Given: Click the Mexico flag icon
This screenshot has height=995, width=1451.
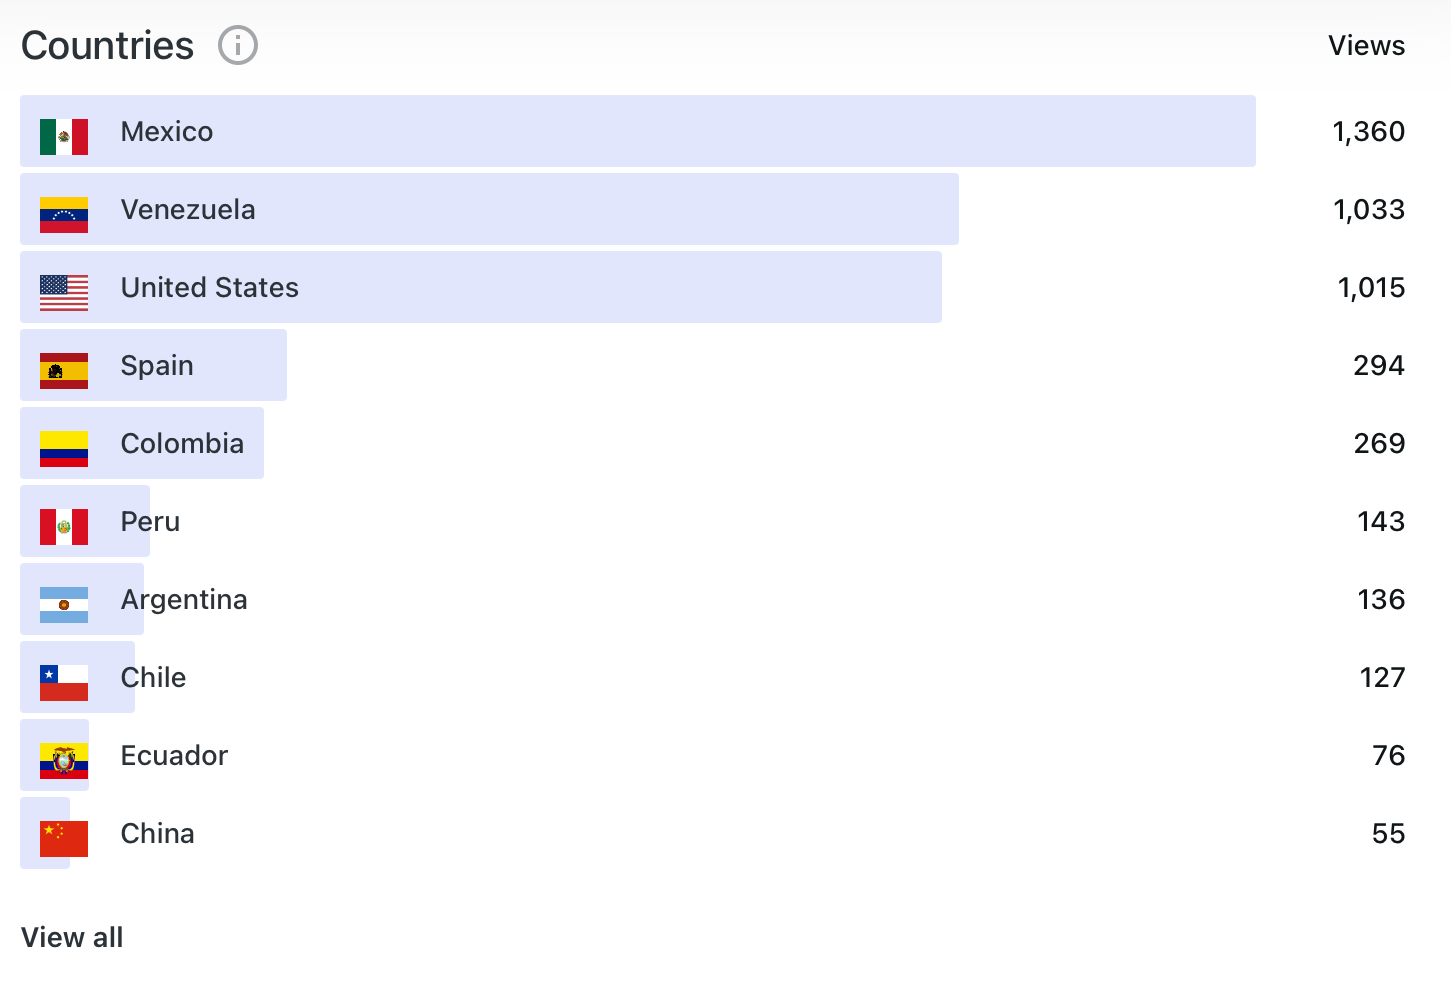Looking at the screenshot, I should coord(64,137).
